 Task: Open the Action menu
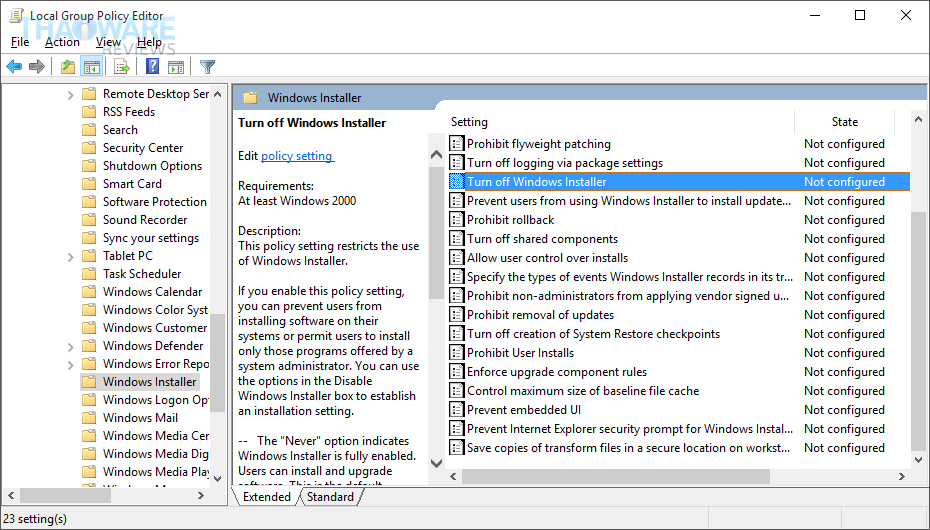(x=62, y=42)
